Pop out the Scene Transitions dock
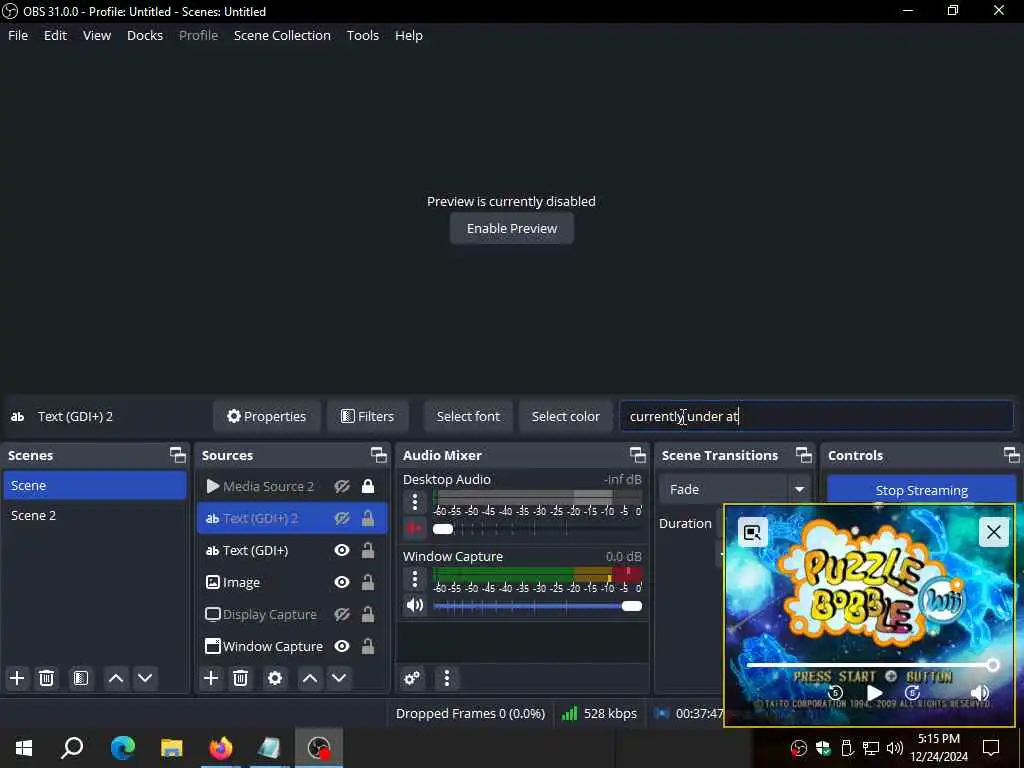 803,455
